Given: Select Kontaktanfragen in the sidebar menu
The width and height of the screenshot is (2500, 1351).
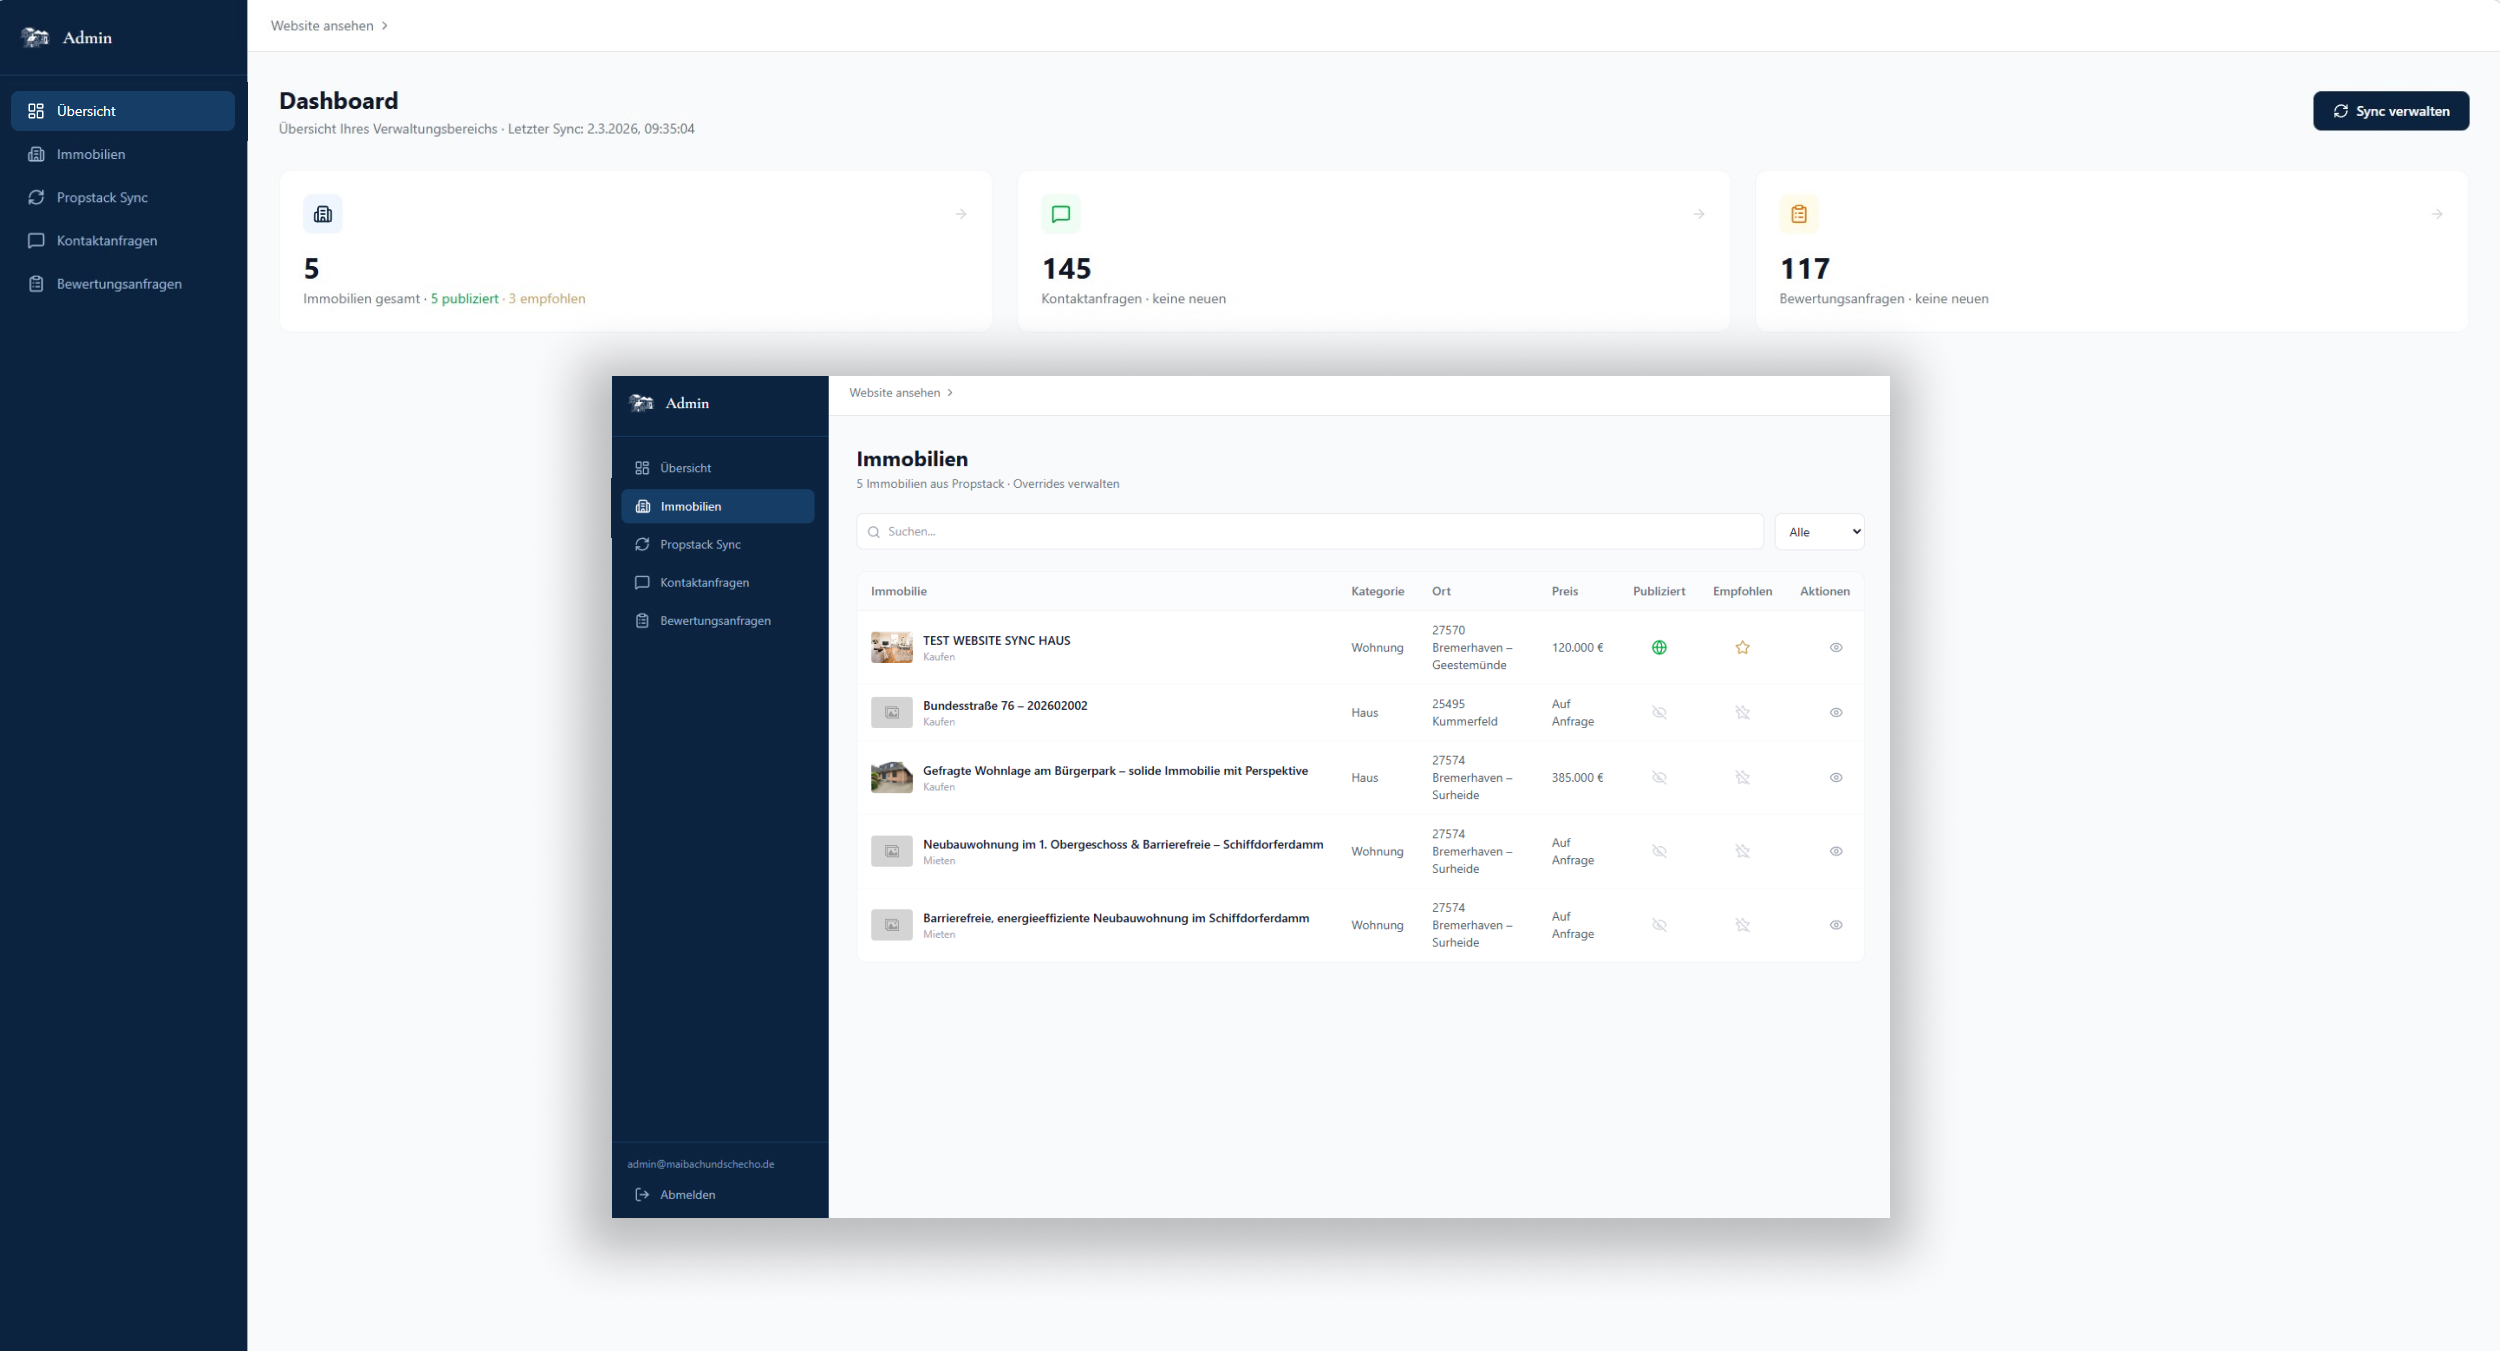Looking at the screenshot, I should (x=704, y=582).
